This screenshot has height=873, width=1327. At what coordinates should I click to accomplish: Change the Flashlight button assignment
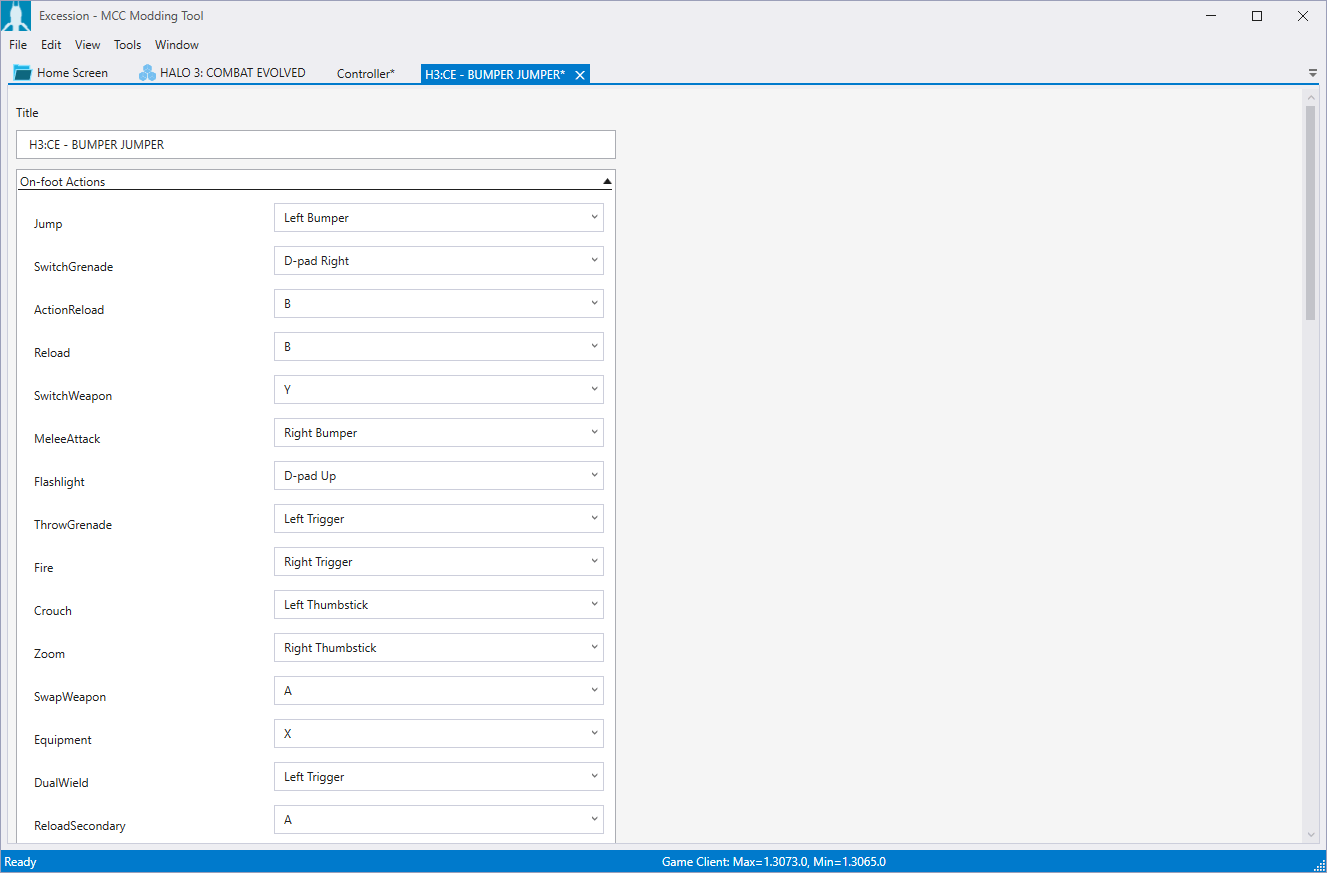click(x=438, y=476)
